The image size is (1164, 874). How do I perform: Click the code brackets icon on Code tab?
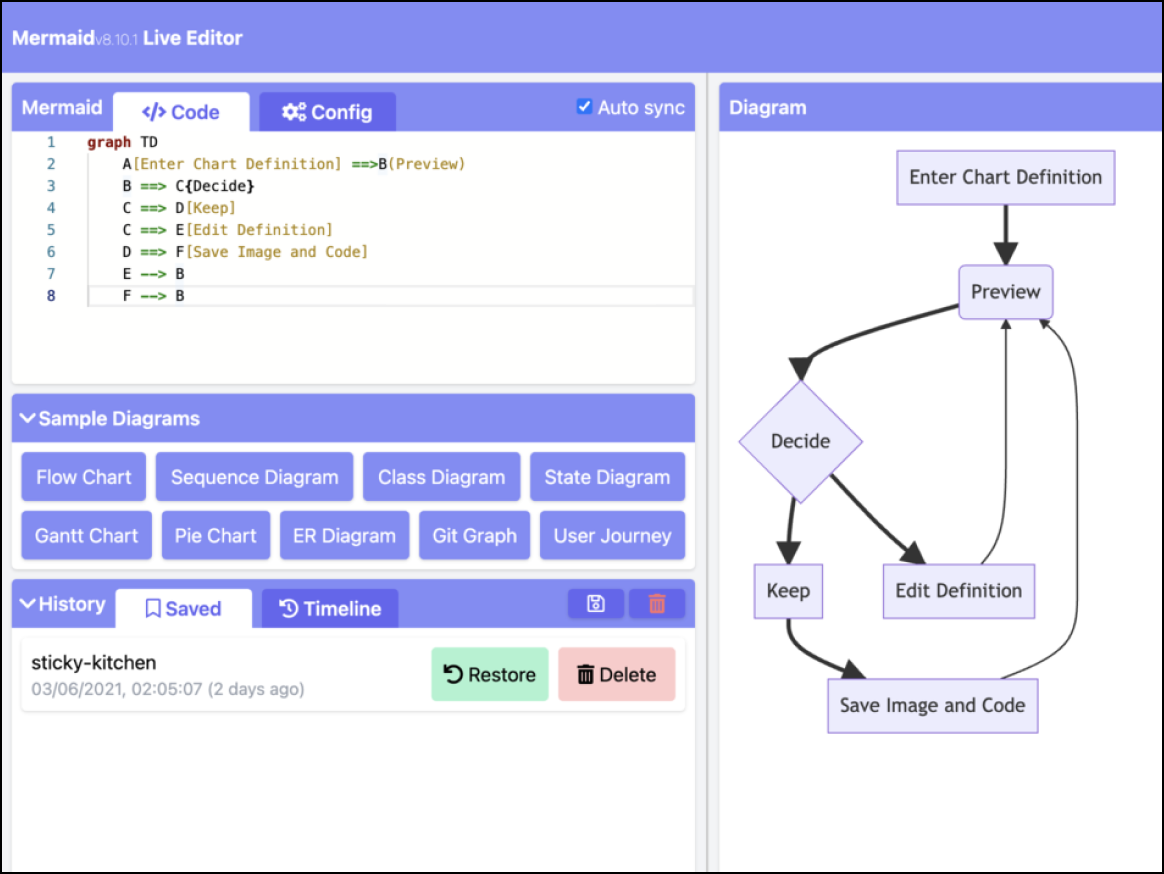pos(154,112)
